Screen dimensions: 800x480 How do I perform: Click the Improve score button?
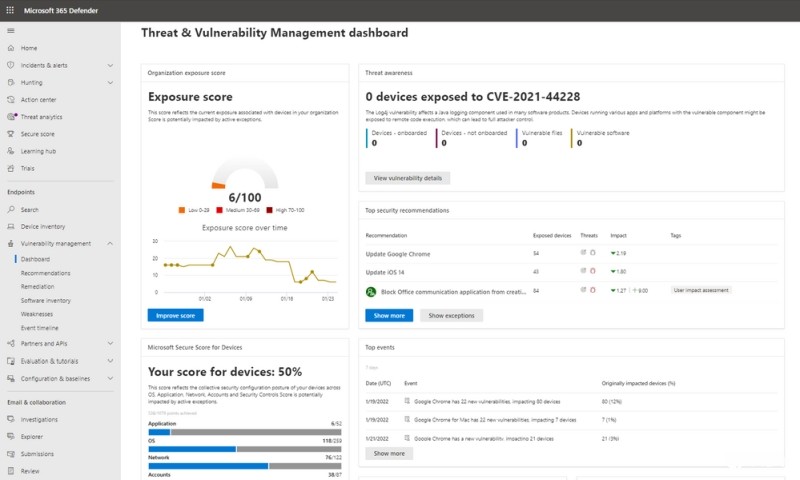[x=175, y=316]
